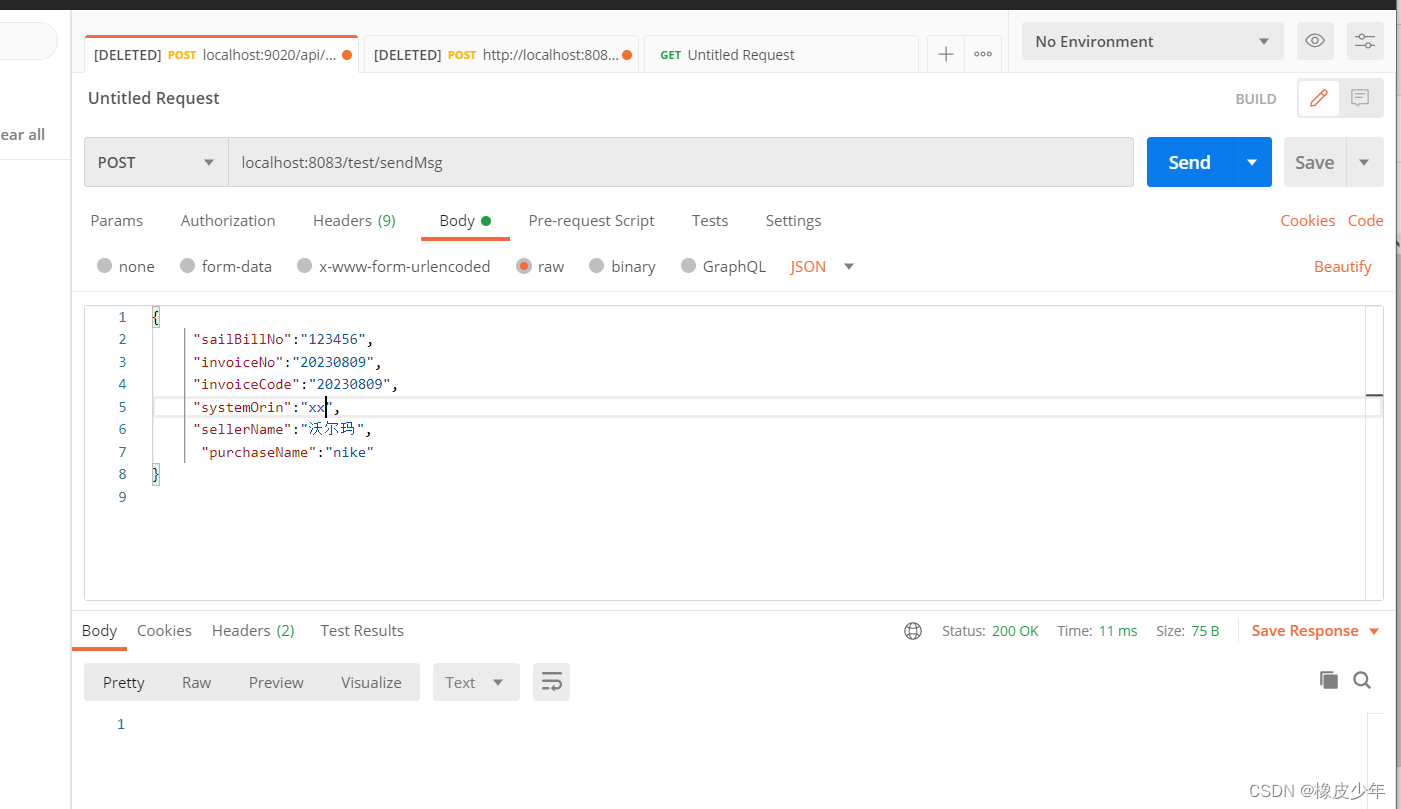This screenshot has height=809, width=1401.
Task: Open the GET Untitled Request tab
Action: [x=781, y=55]
